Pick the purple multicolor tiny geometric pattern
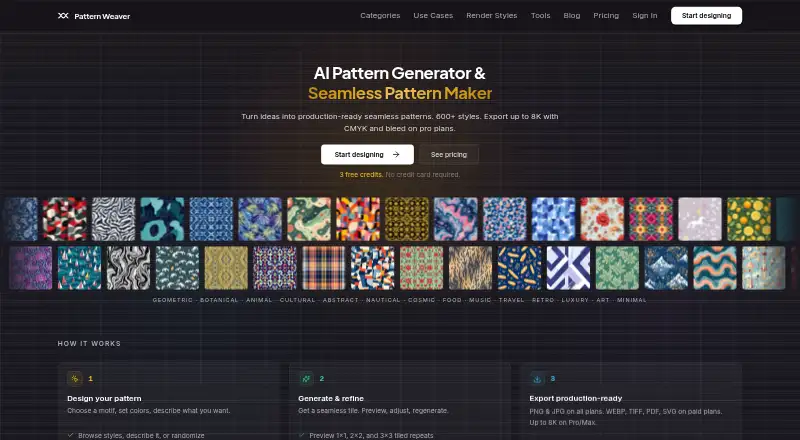800x440 pixels. click(275, 268)
